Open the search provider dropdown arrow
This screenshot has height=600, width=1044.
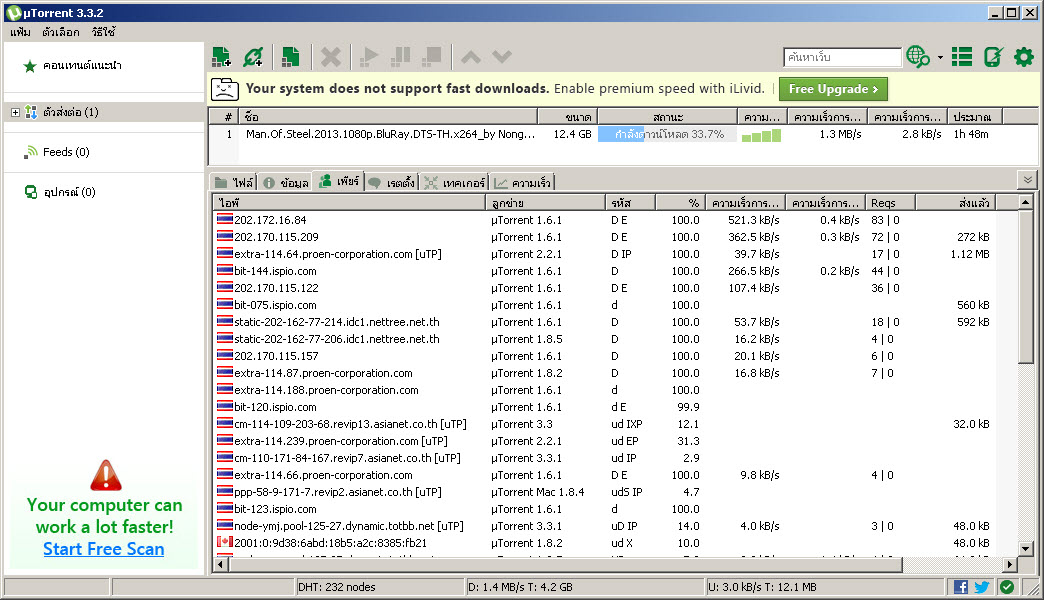click(940, 57)
